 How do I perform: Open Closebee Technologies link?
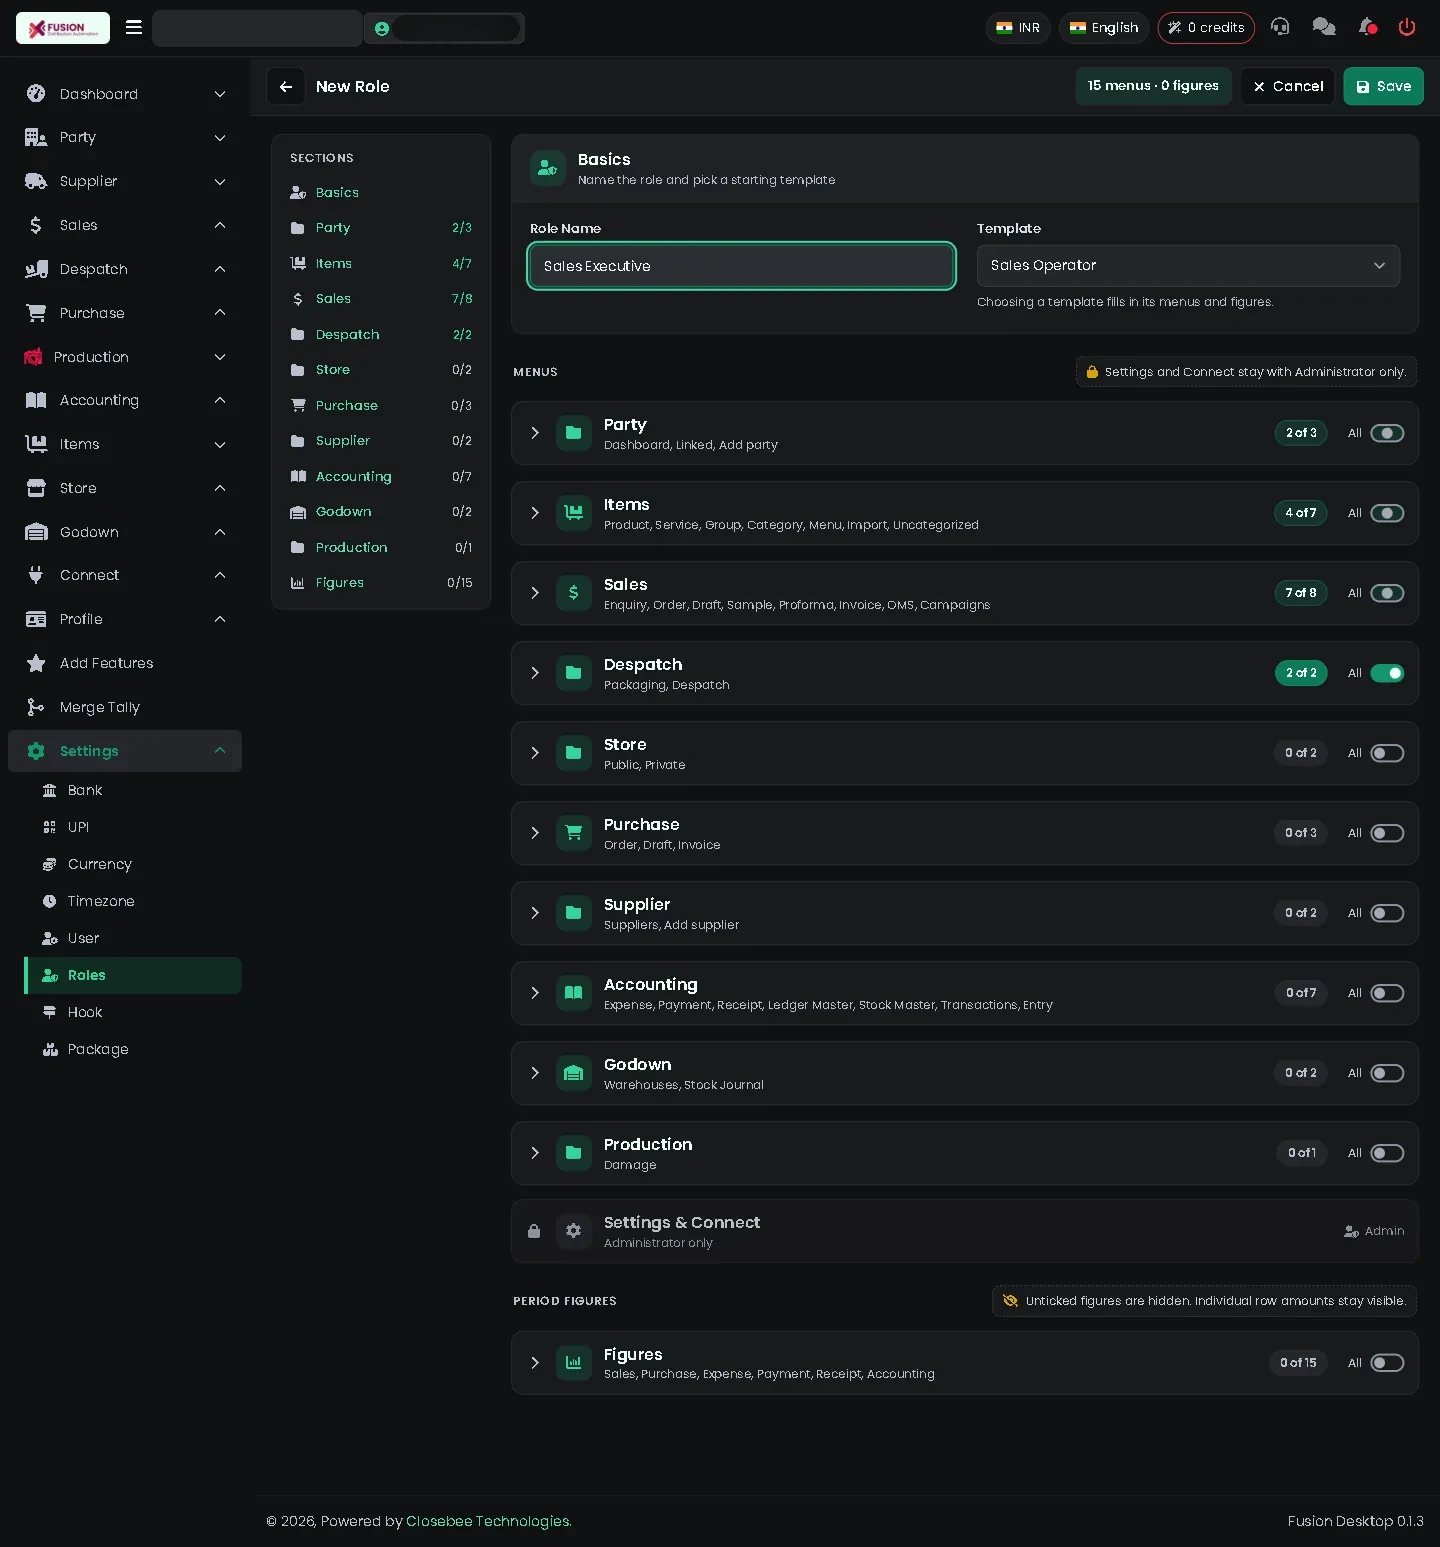point(488,1521)
